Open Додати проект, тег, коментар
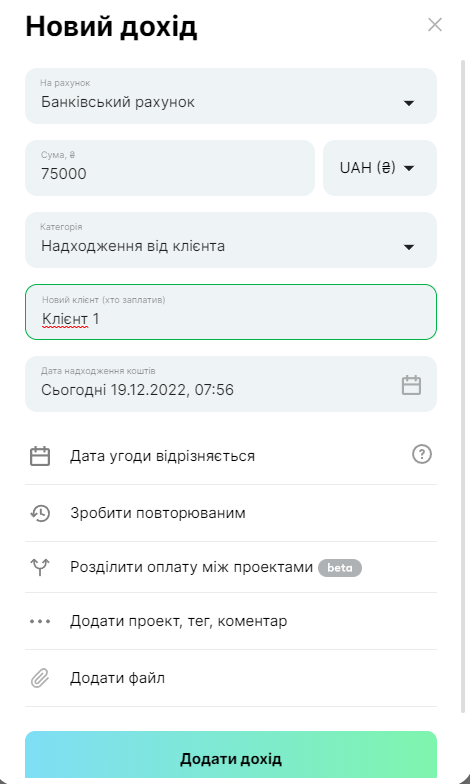Image resolution: width=470 pixels, height=784 pixels. coord(231,622)
